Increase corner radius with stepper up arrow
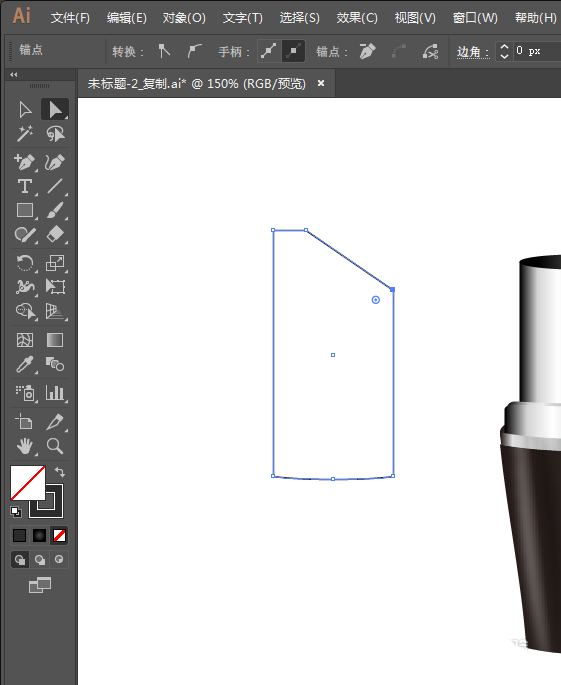Image resolution: width=561 pixels, height=685 pixels. tap(504, 46)
